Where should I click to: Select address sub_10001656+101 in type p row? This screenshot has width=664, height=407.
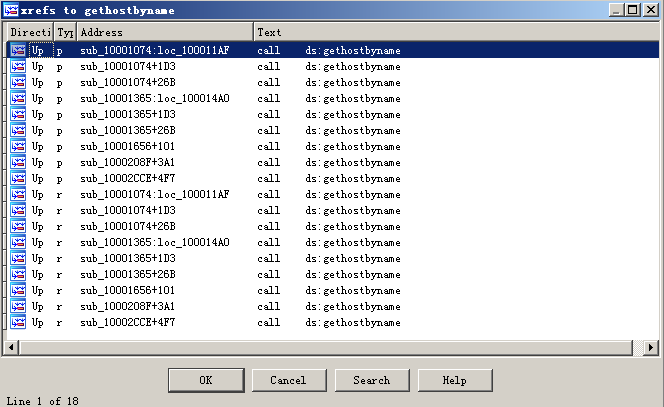[x=127, y=147]
